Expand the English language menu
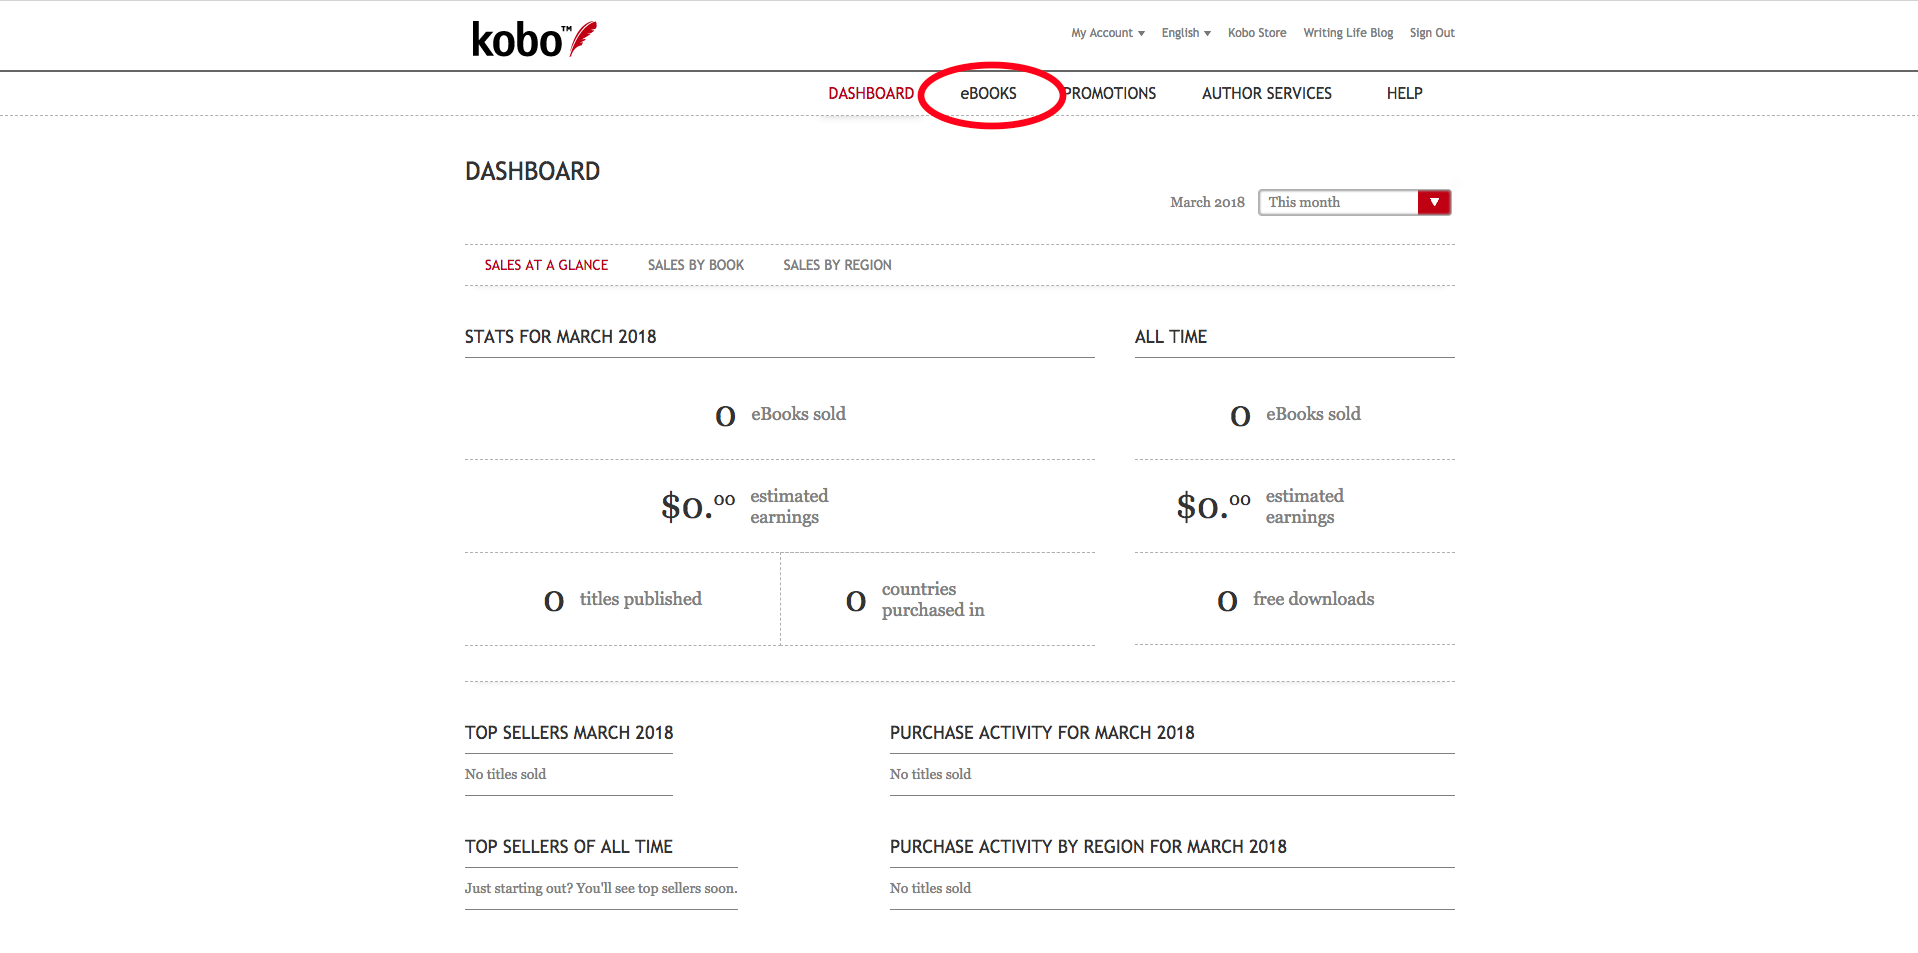Image resolution: width=1918 pixels, height=953 pixels. (x=1185, y=33)
